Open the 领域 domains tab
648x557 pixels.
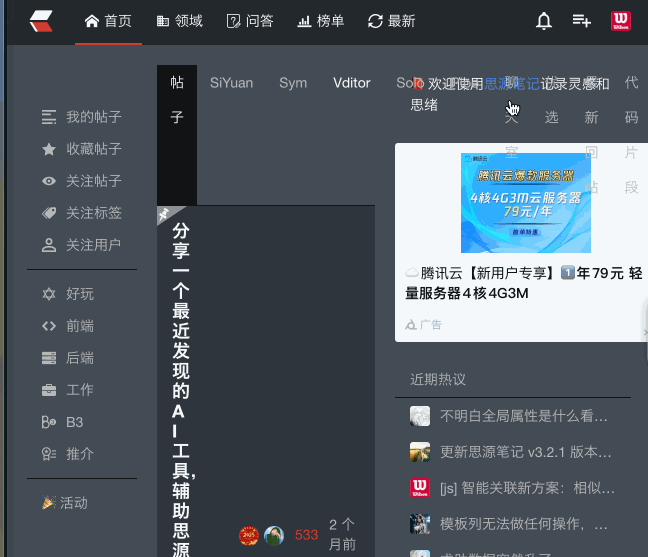pyautogui.click(x=180, y=21)
